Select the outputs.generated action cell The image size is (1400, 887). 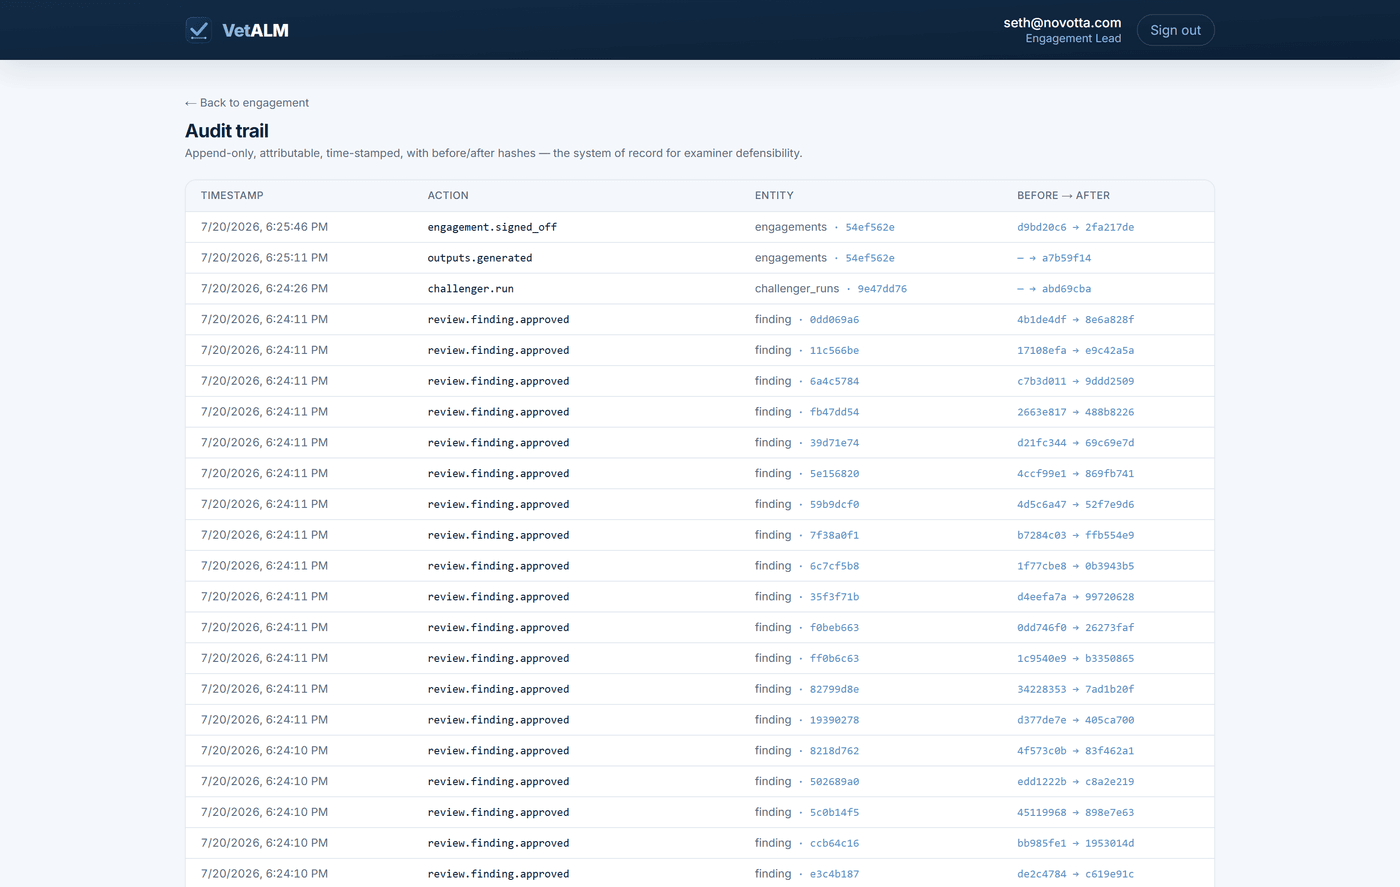tap(480, 258)
